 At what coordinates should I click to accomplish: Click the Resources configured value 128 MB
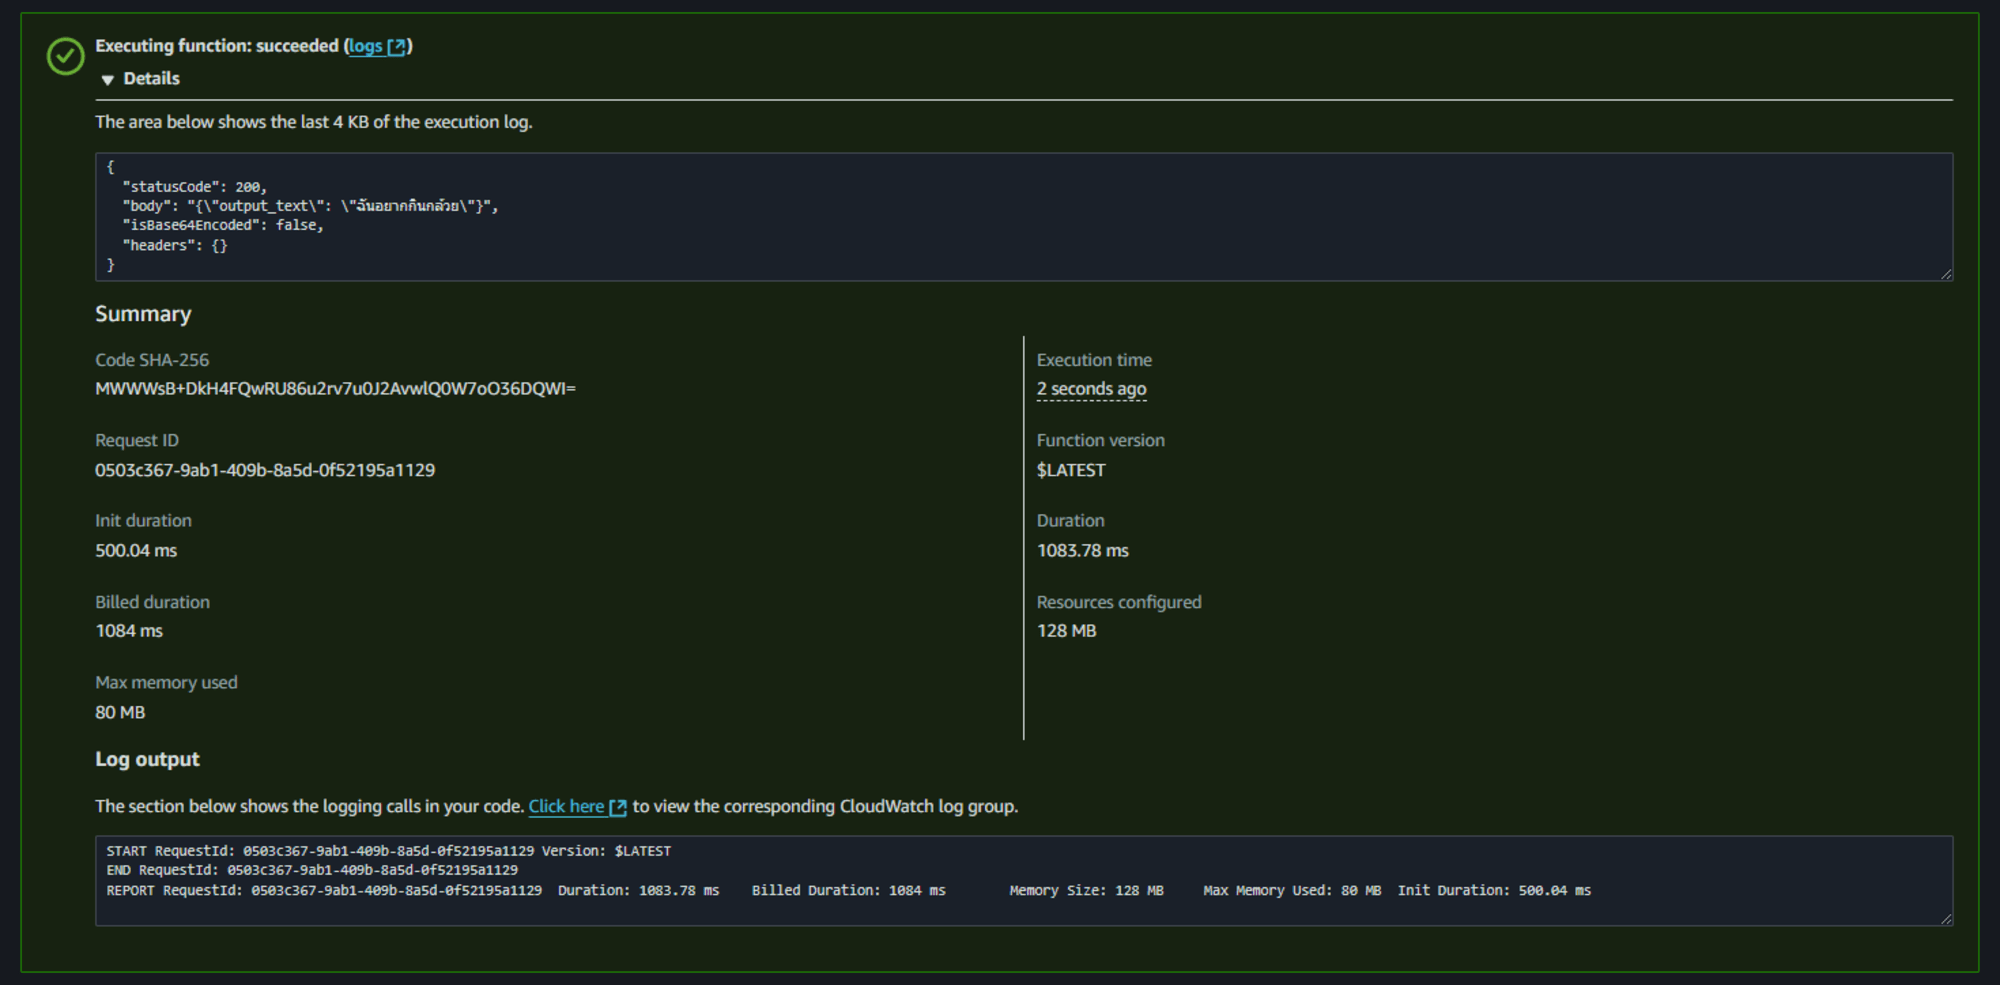(x=1067, y=631)
